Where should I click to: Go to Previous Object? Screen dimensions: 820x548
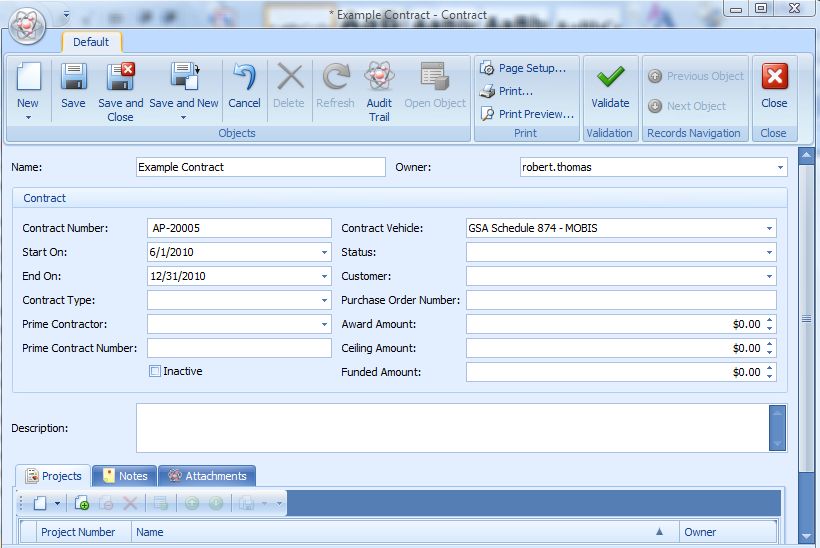coord(696,76)
